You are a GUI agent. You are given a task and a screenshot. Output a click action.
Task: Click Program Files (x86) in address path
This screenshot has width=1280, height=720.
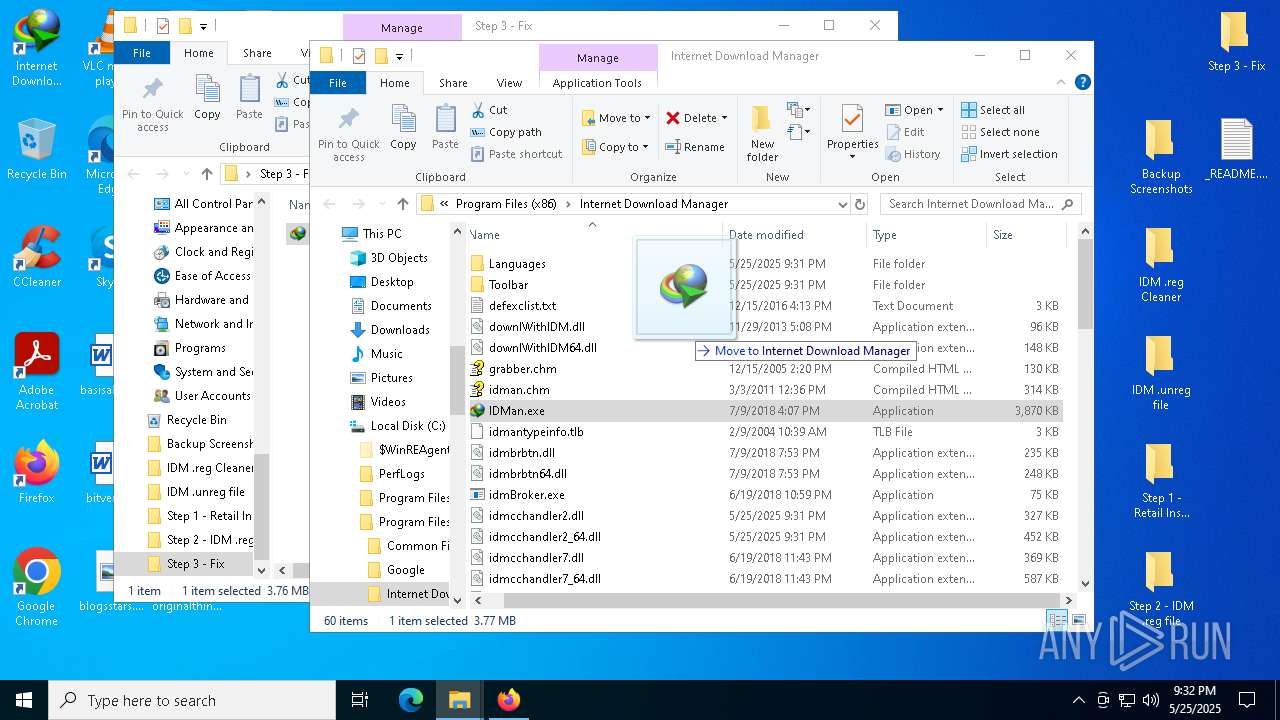coord(506,204)
